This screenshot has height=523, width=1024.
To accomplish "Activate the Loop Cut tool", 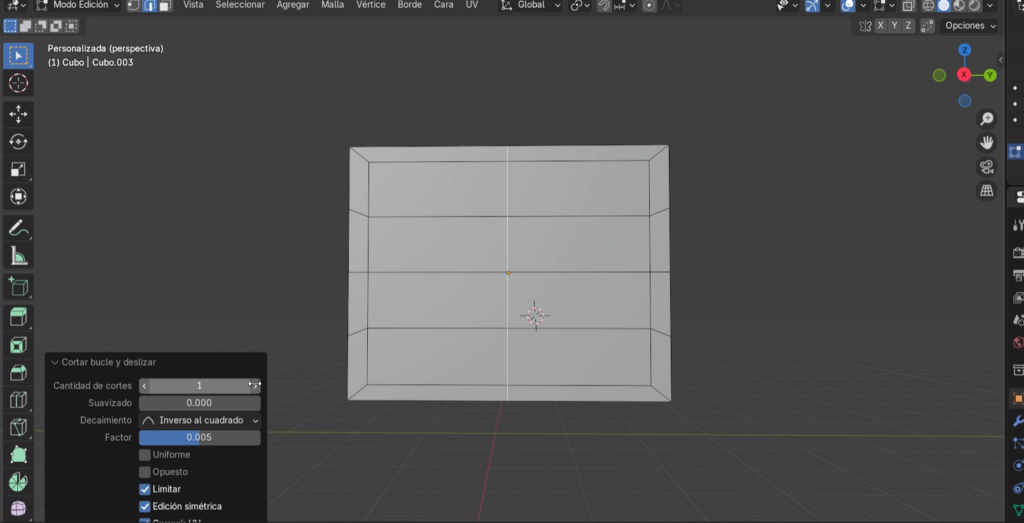I will coord(18,400).
